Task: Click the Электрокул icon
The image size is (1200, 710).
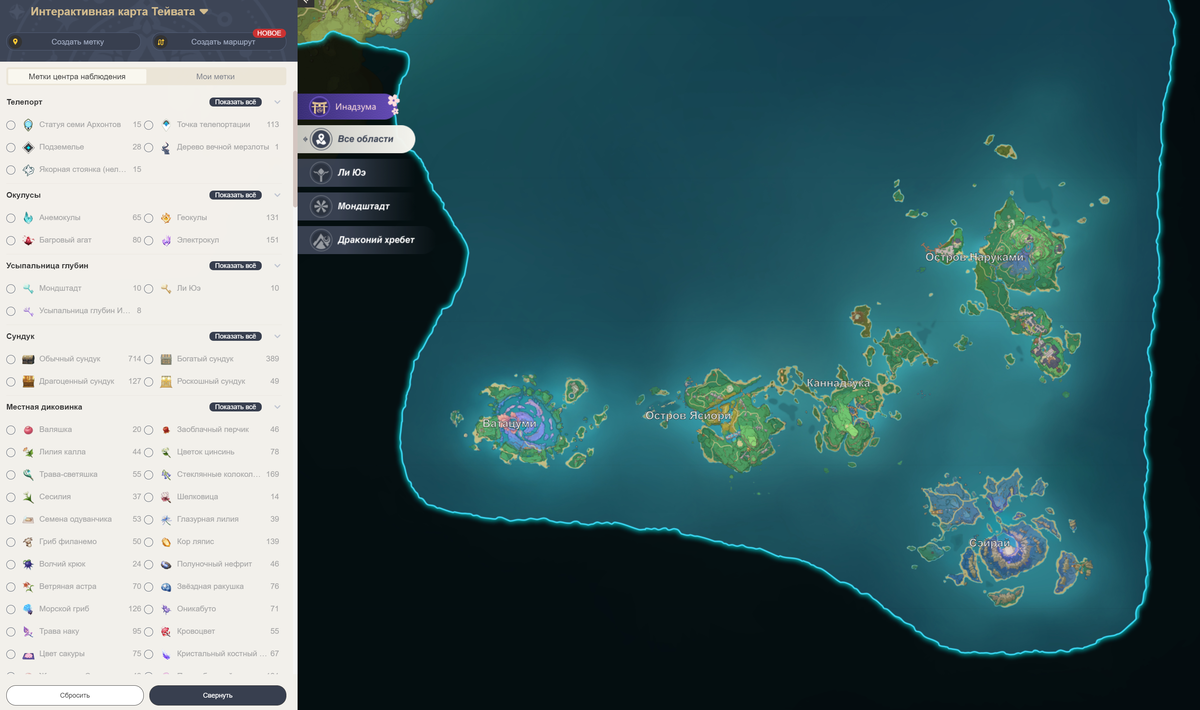Action: click(x=166, y=240)
